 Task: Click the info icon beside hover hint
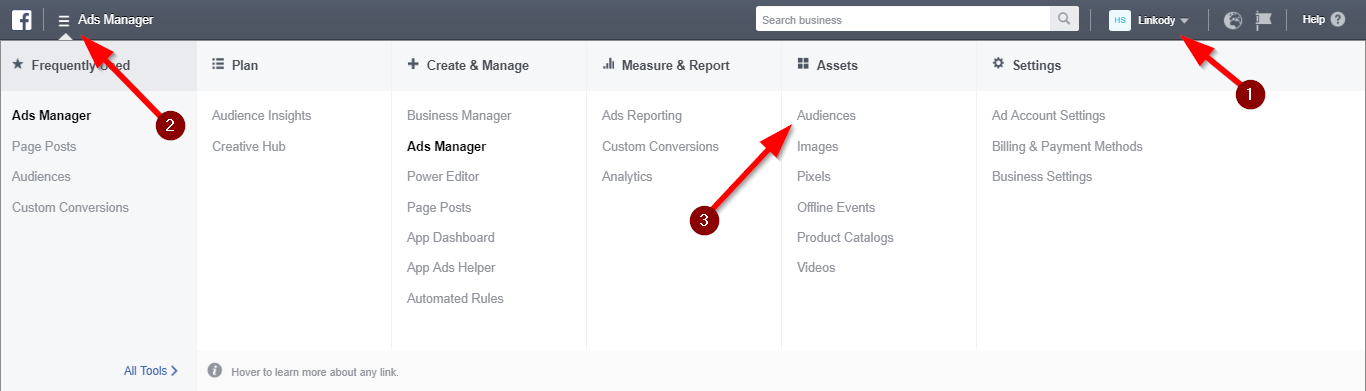[x=214, y=371]
